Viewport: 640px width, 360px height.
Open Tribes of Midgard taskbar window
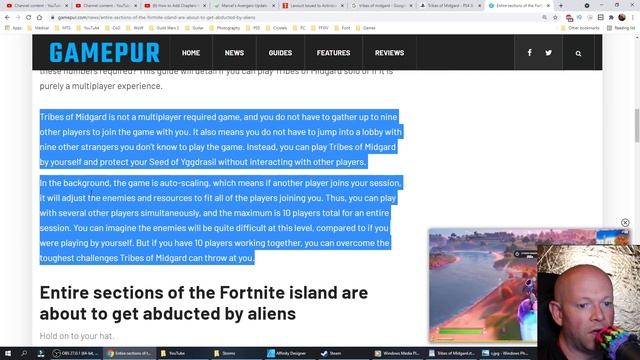pyautogui.click(x=452, y=353)
